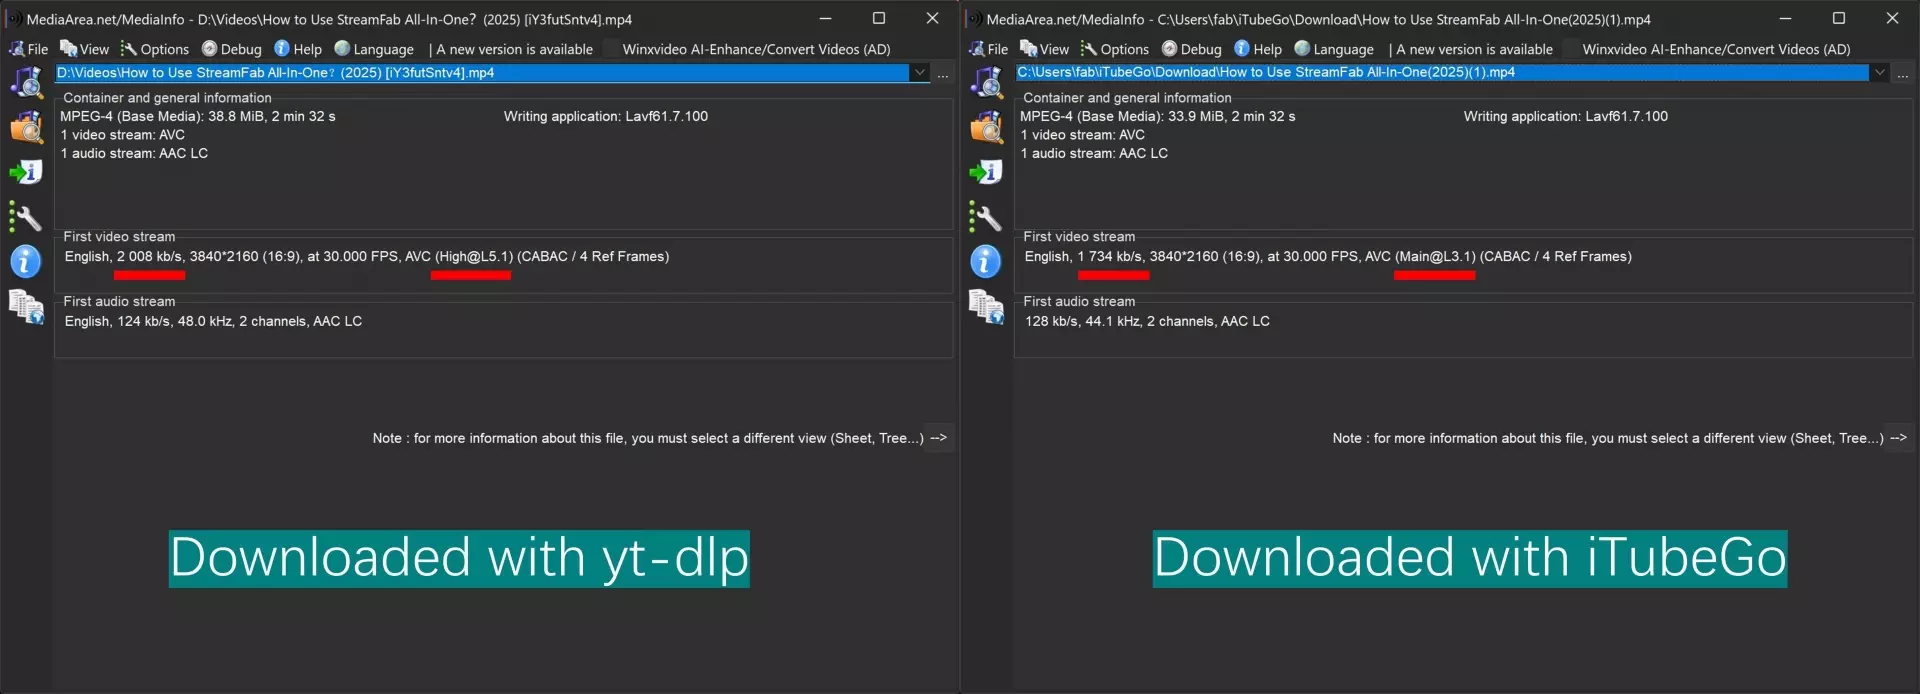This screenshot has width=1920, height=694.
Task: Click MediaInfo title bar icon of C:\Users\fab window
Action: coord(974,19)
